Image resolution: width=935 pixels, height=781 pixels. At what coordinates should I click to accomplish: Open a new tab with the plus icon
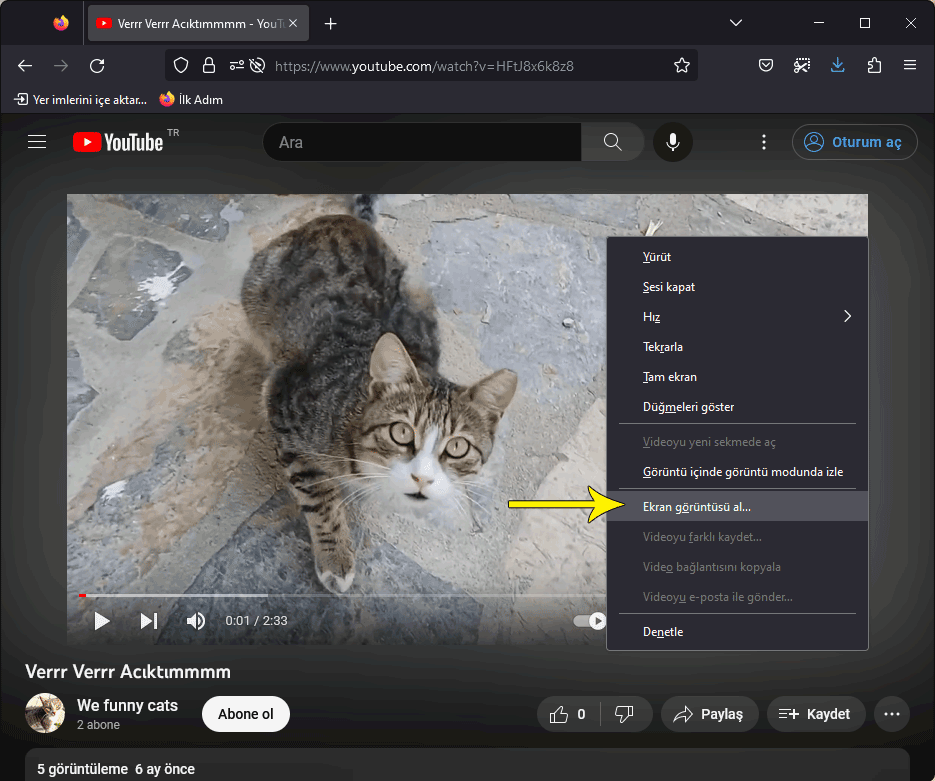330,24
